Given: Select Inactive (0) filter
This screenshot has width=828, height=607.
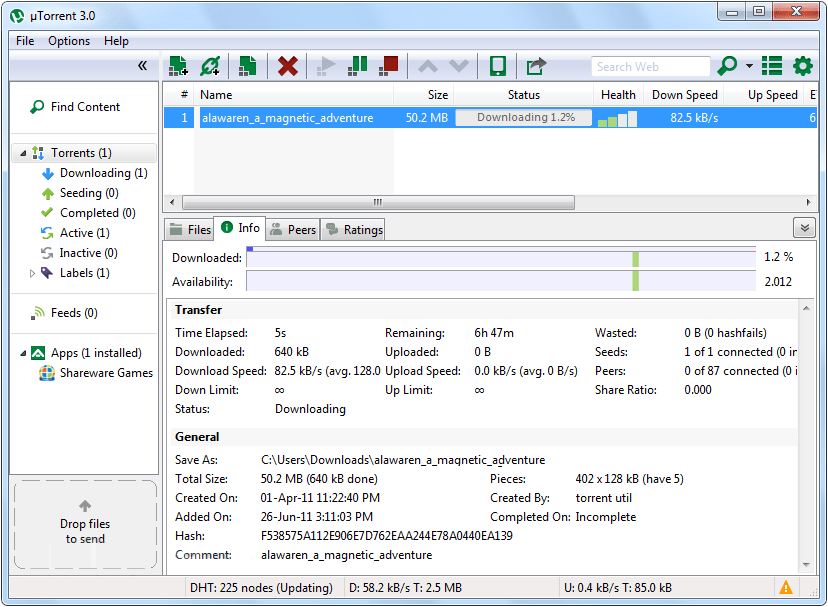Looking at the screenshot, I should [x=88, y=253].
